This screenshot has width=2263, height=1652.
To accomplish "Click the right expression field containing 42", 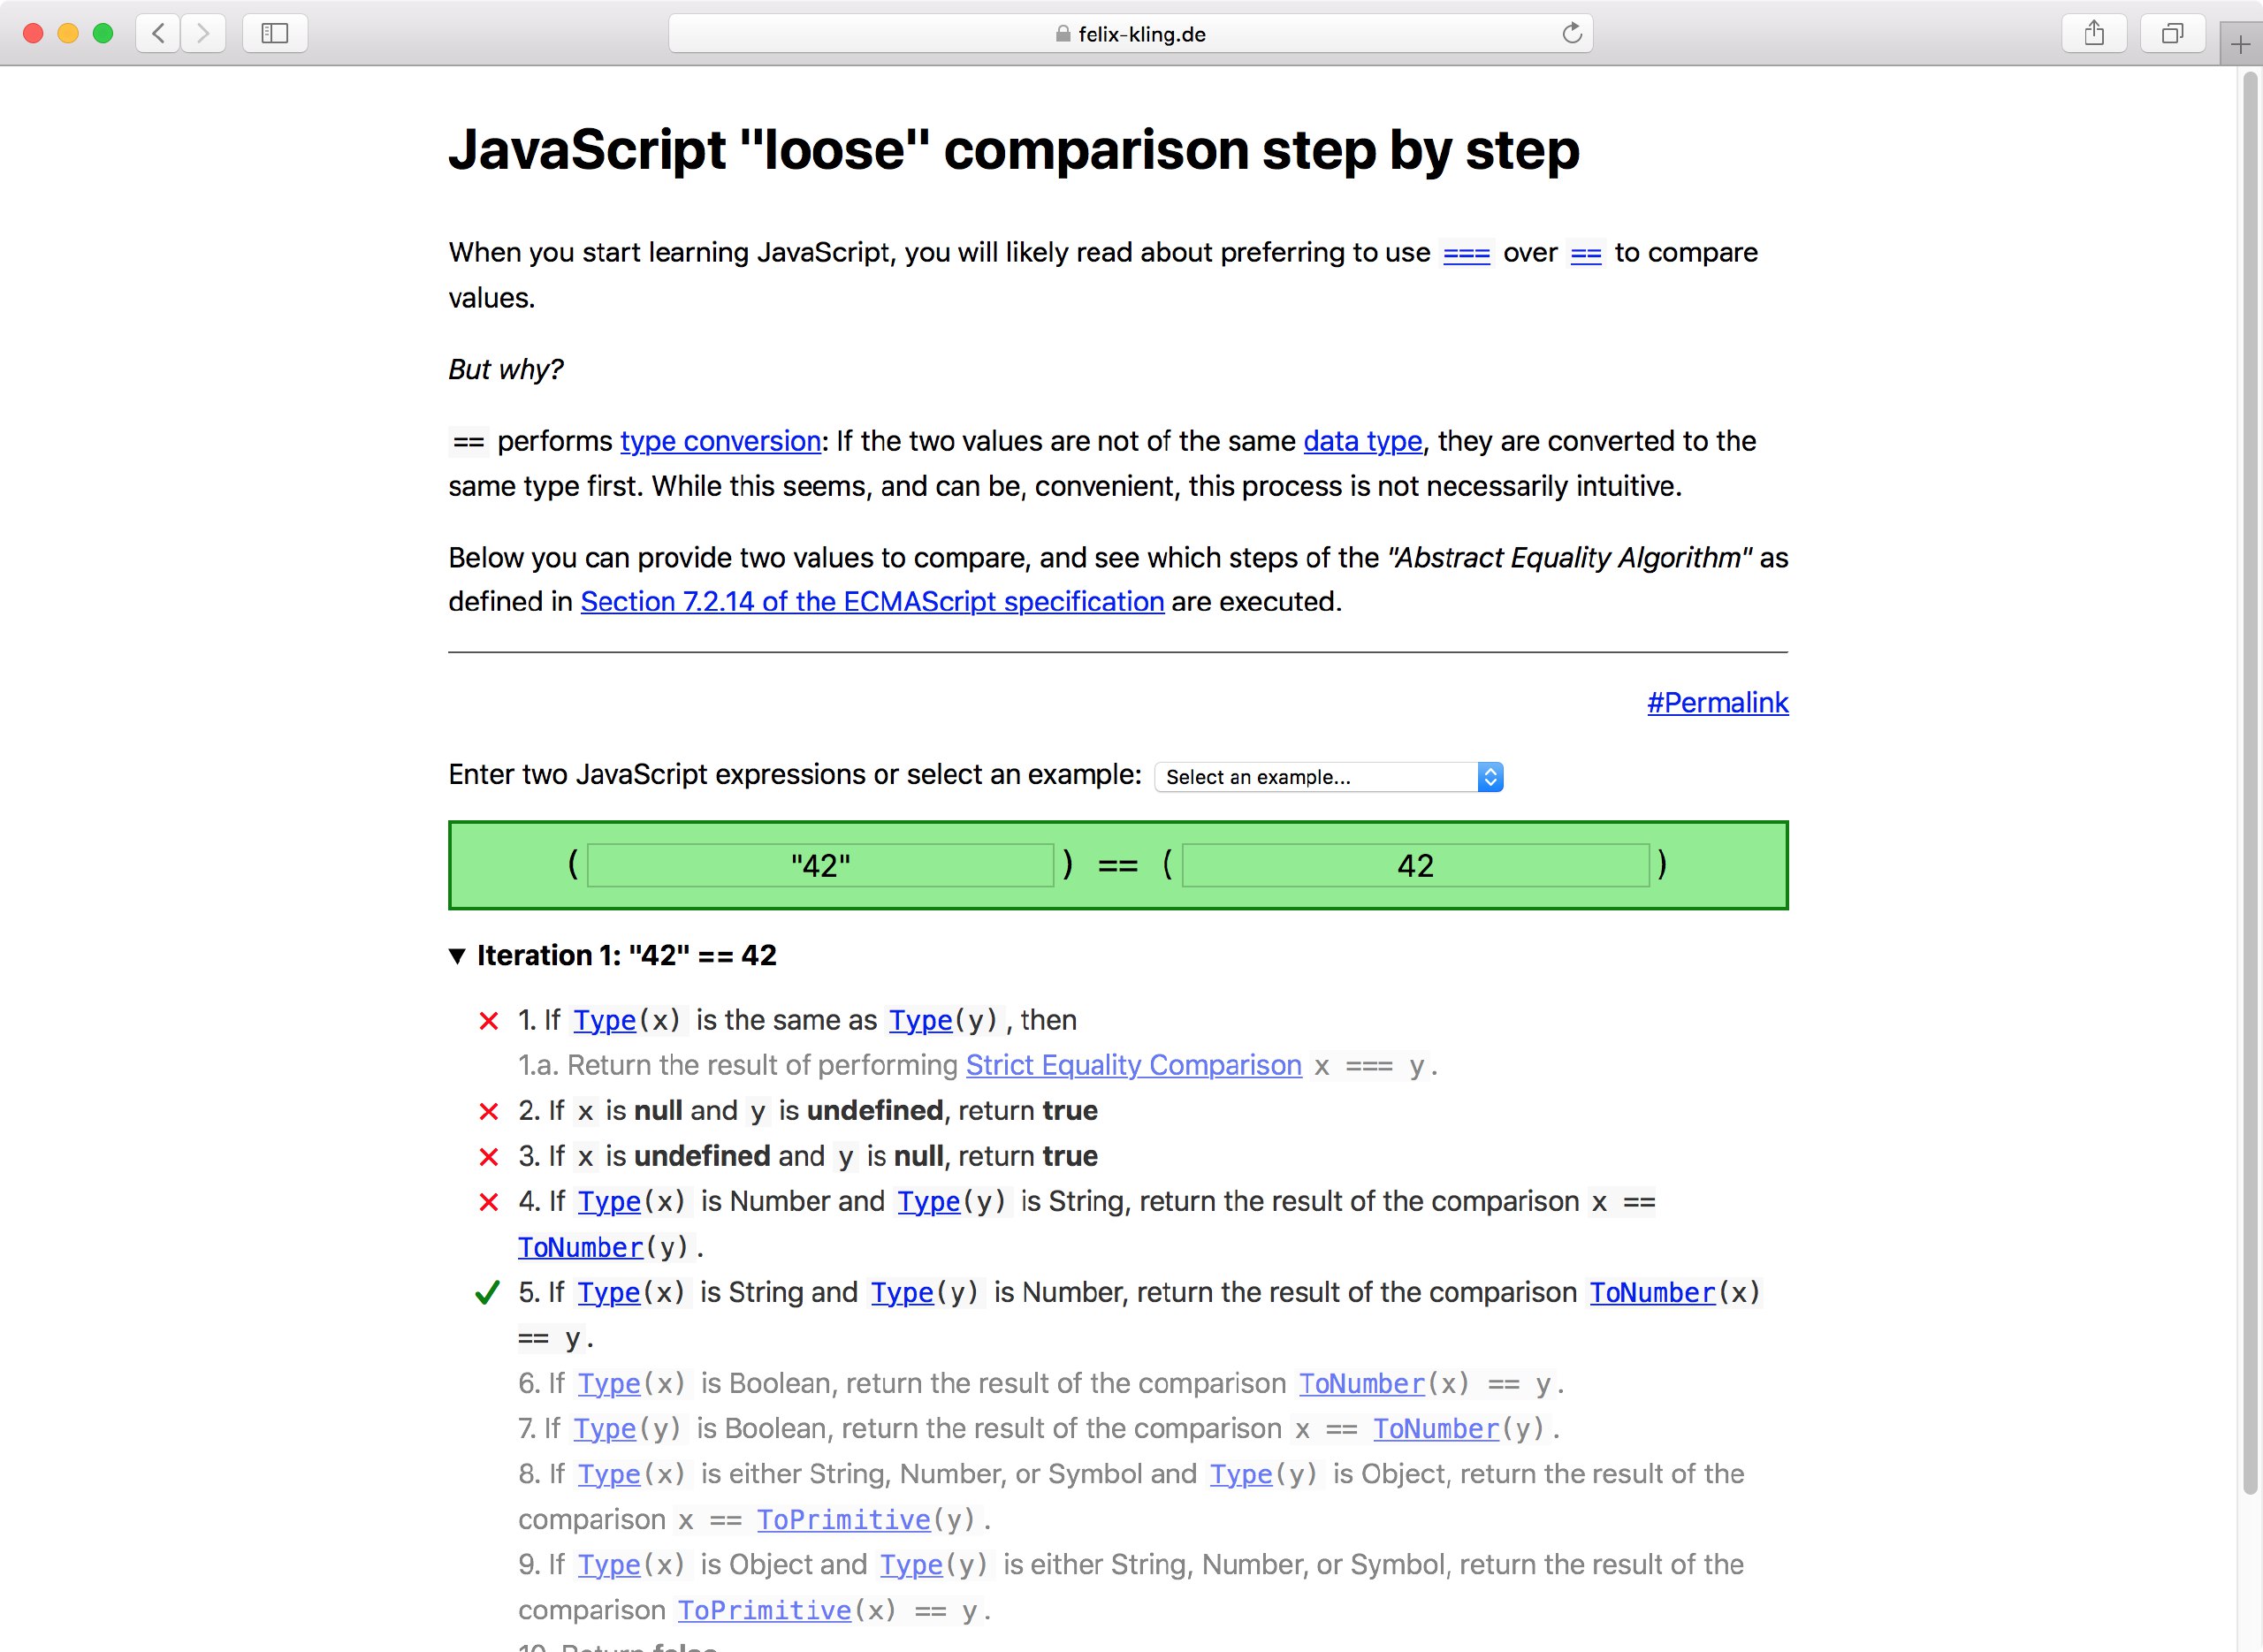I will 1415,865.
